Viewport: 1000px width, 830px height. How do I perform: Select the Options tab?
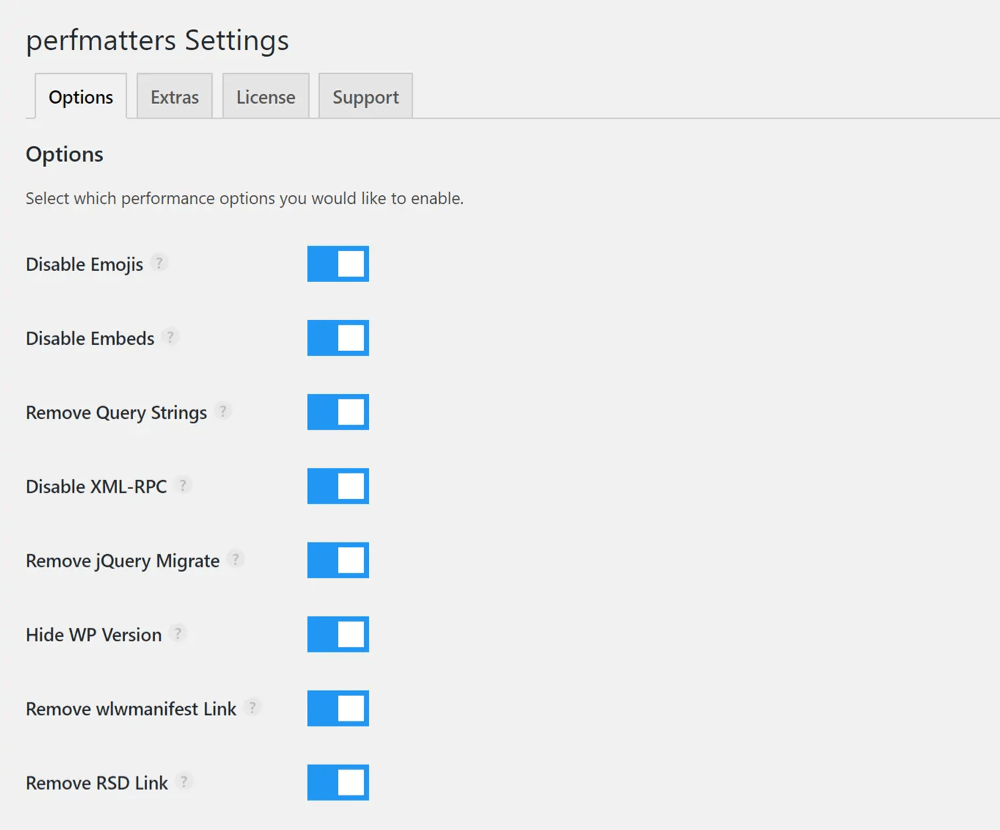click(x=81, y=96)
